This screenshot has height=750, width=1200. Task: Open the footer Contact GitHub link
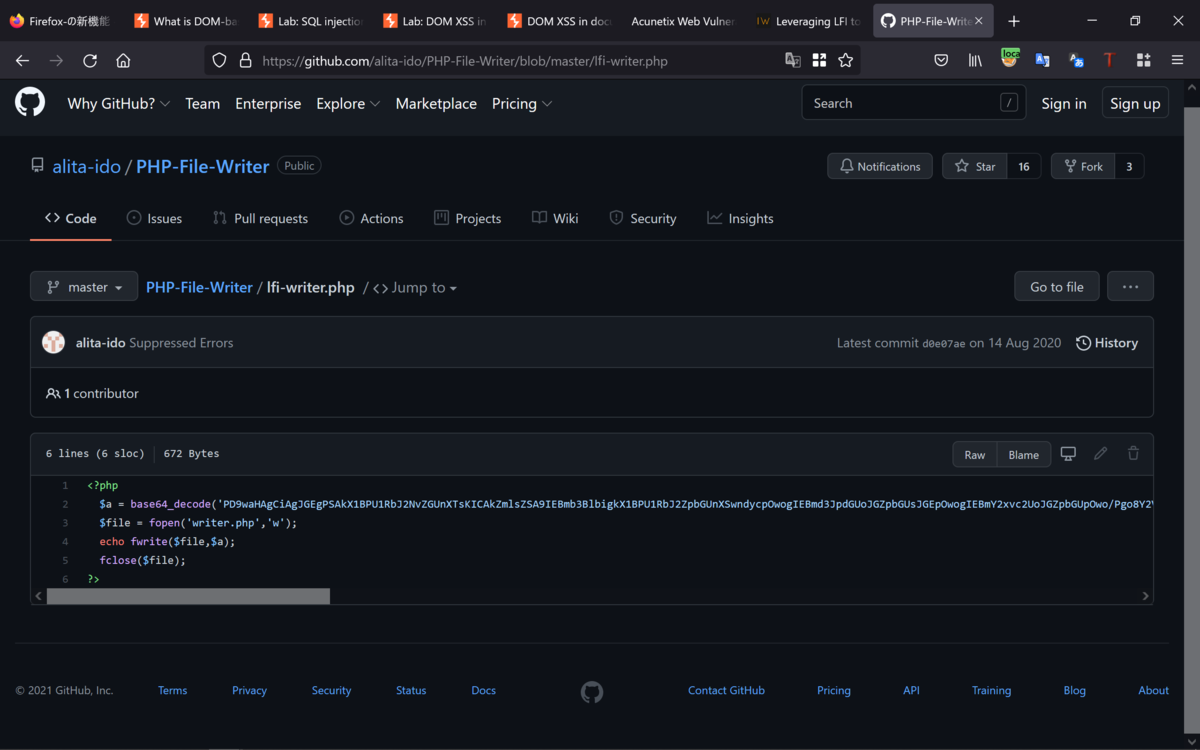[726, 691]
